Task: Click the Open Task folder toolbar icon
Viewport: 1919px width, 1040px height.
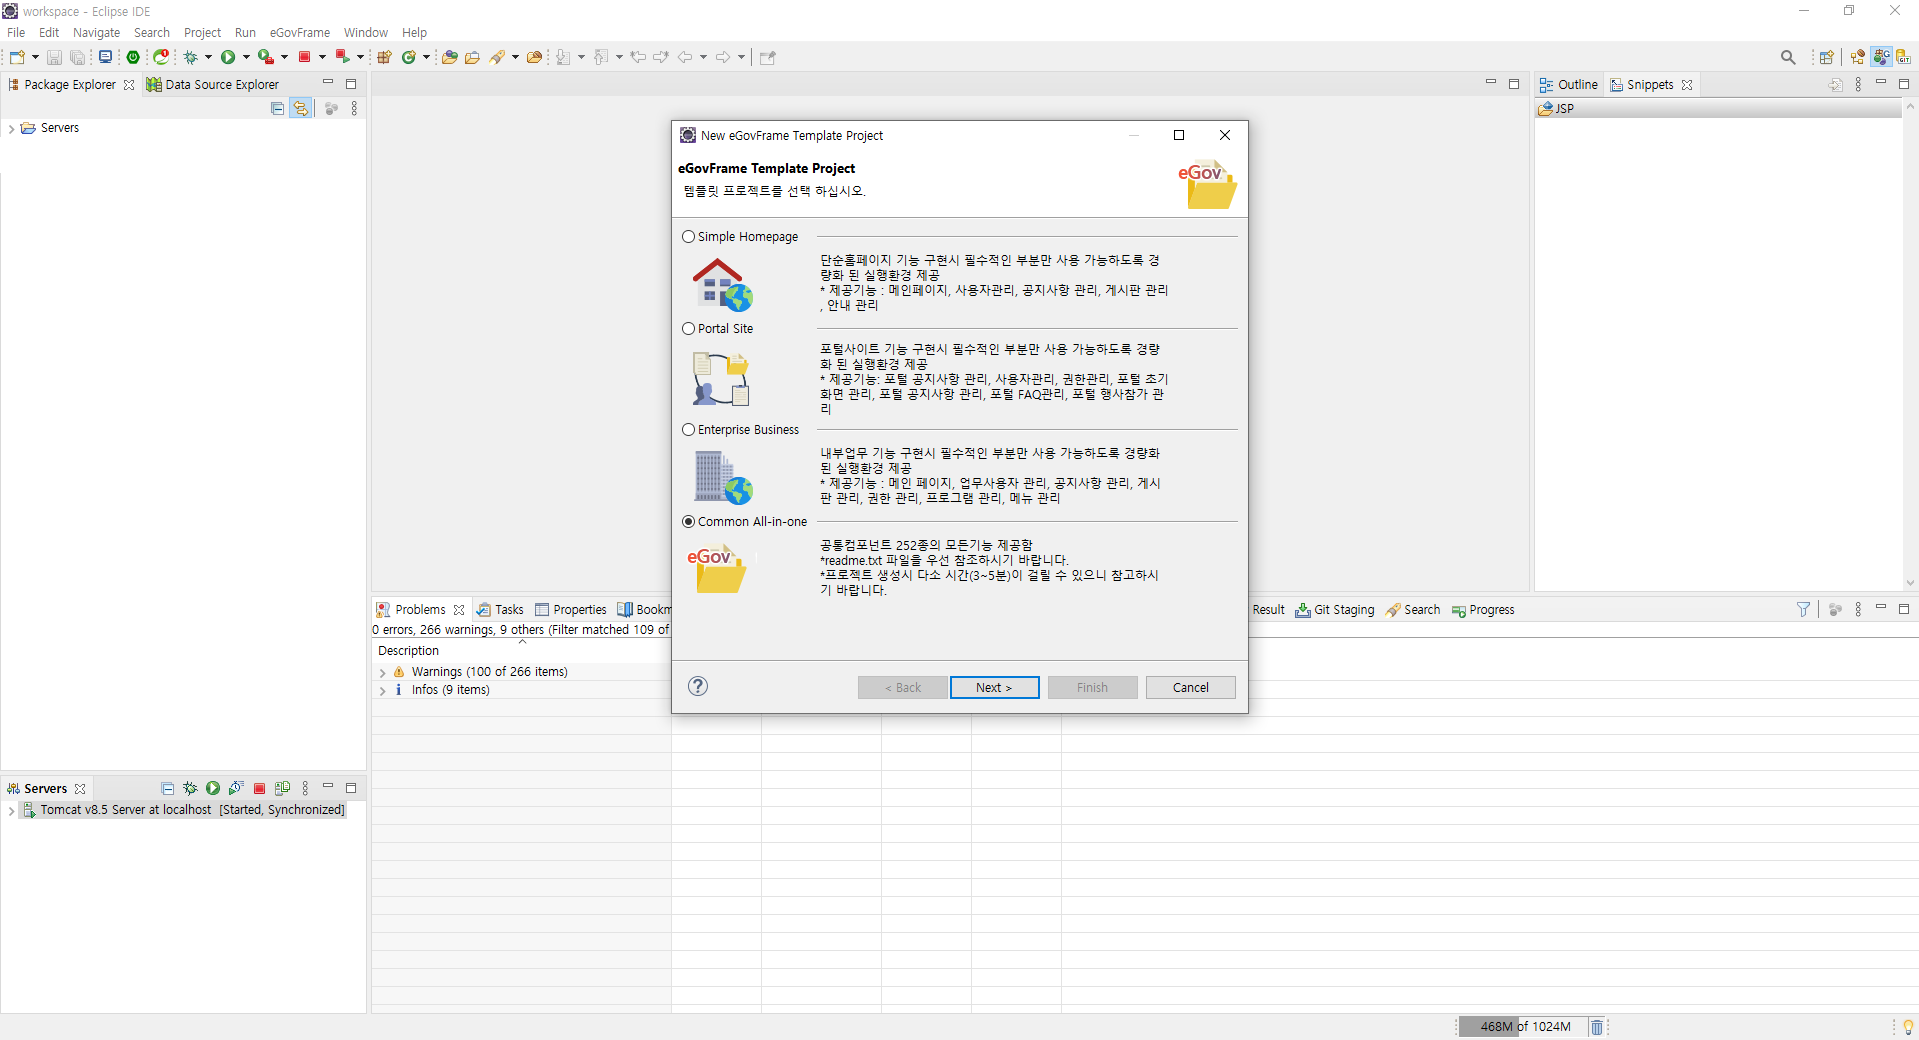Action: point(473,57)
